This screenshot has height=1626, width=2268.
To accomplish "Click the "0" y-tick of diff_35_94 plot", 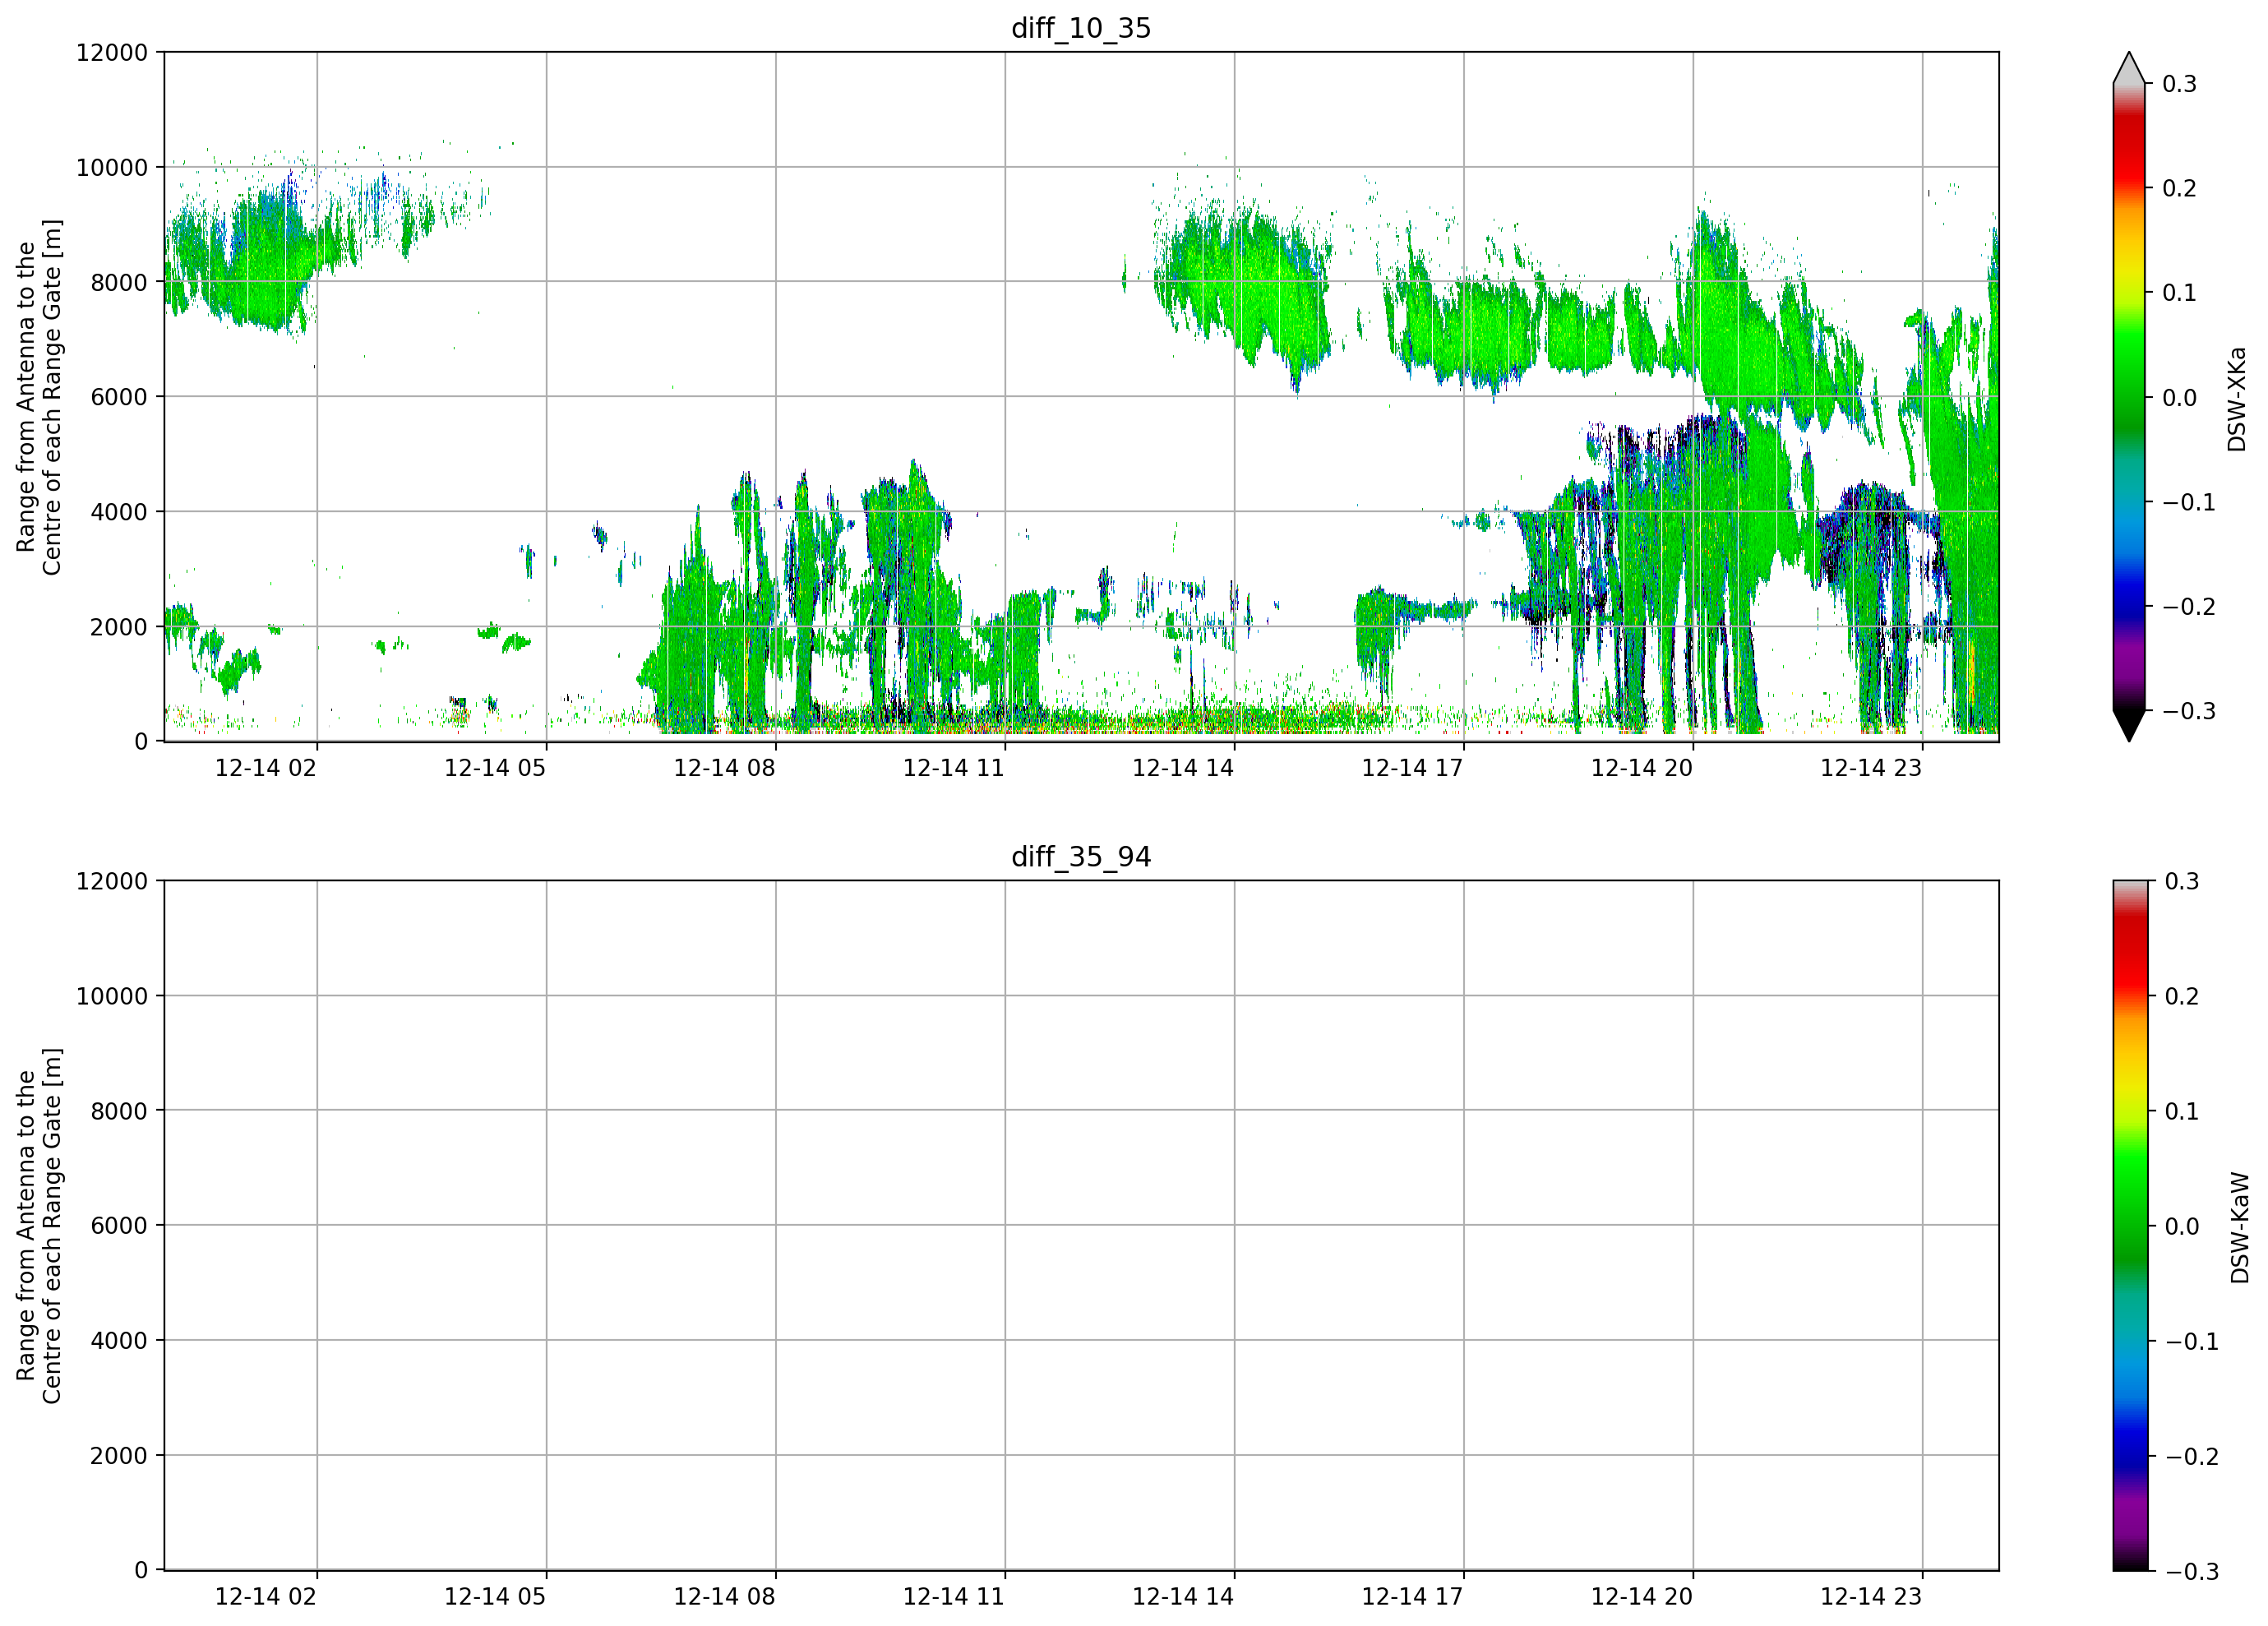I will coord(141,1571).
